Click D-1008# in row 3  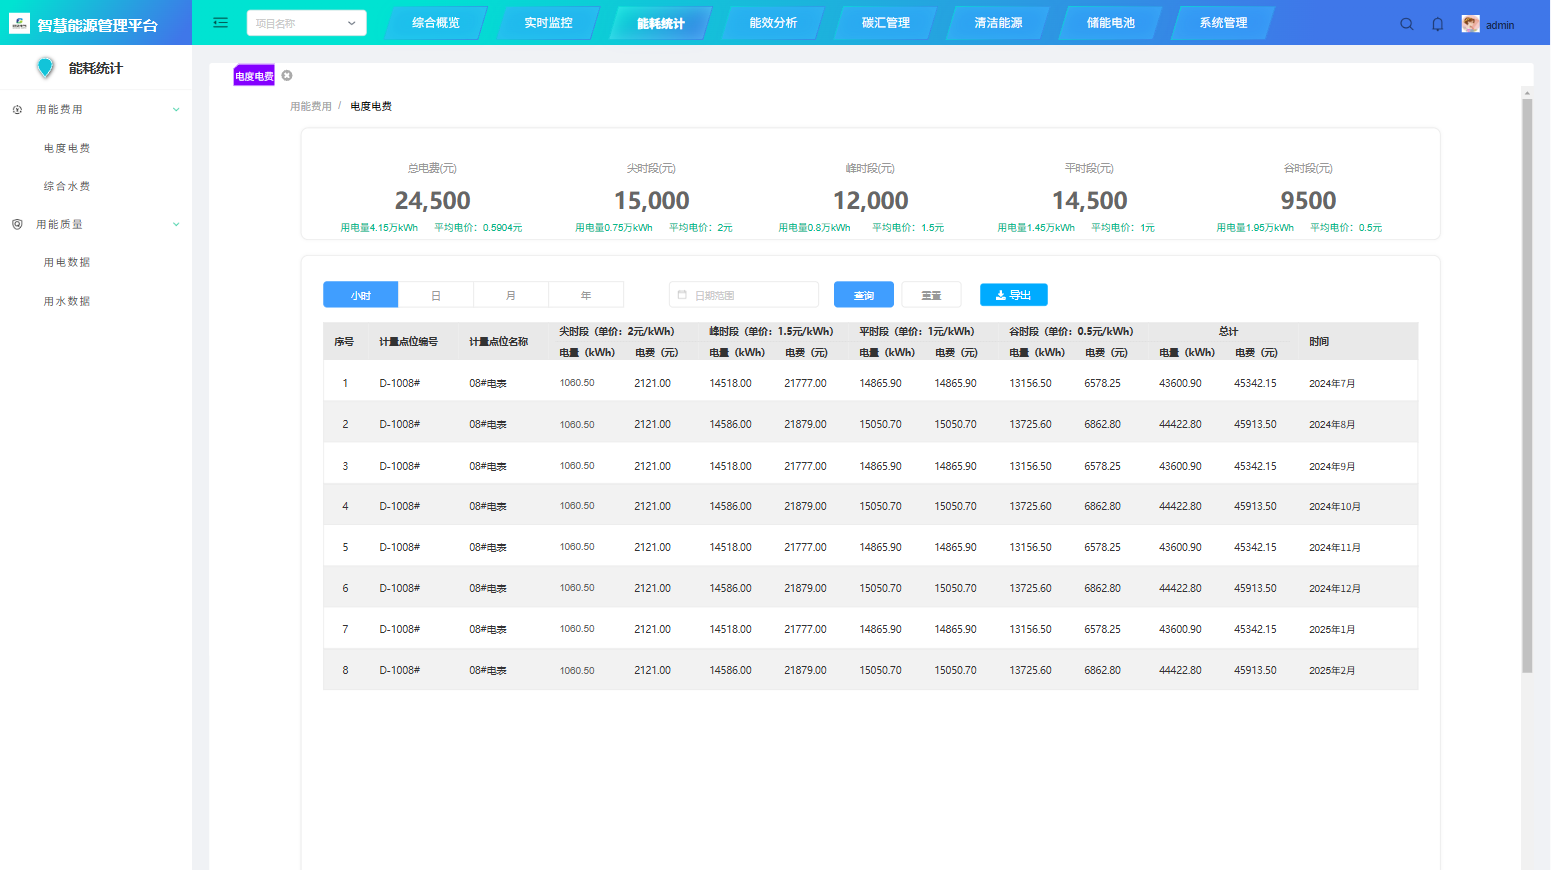click(x=399, y=466)
